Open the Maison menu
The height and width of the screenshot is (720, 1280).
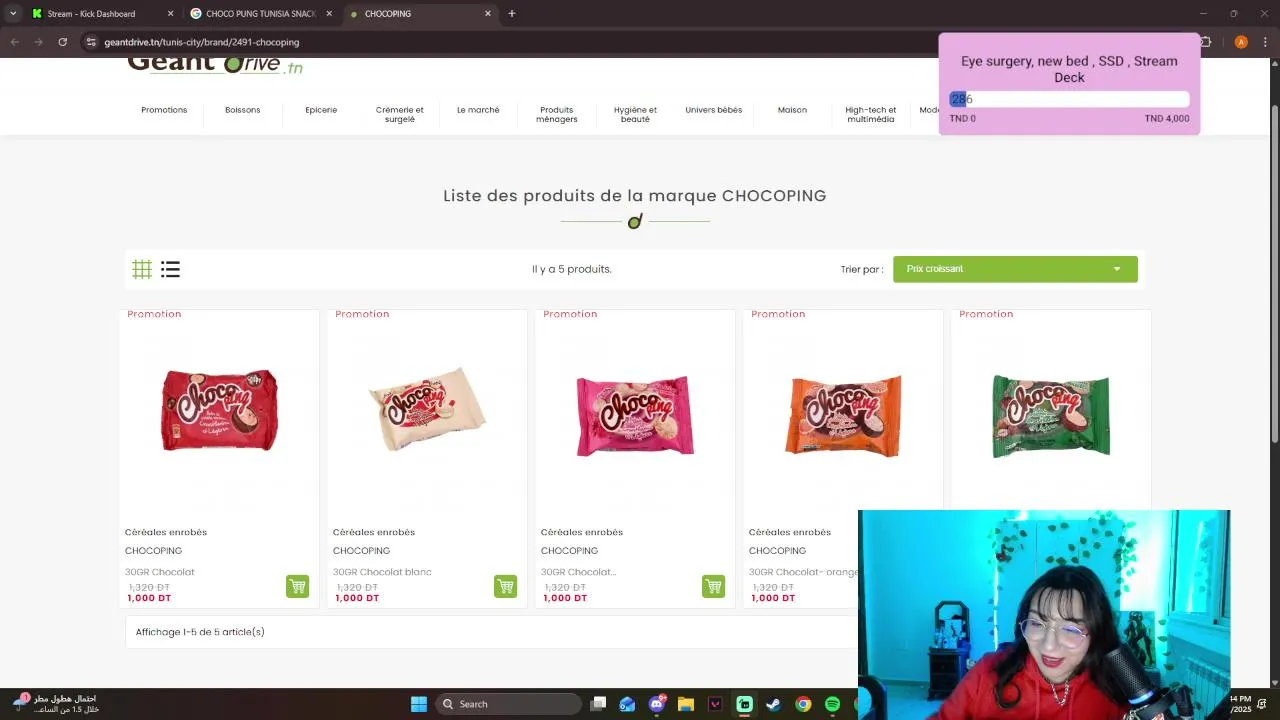(792, 110)
